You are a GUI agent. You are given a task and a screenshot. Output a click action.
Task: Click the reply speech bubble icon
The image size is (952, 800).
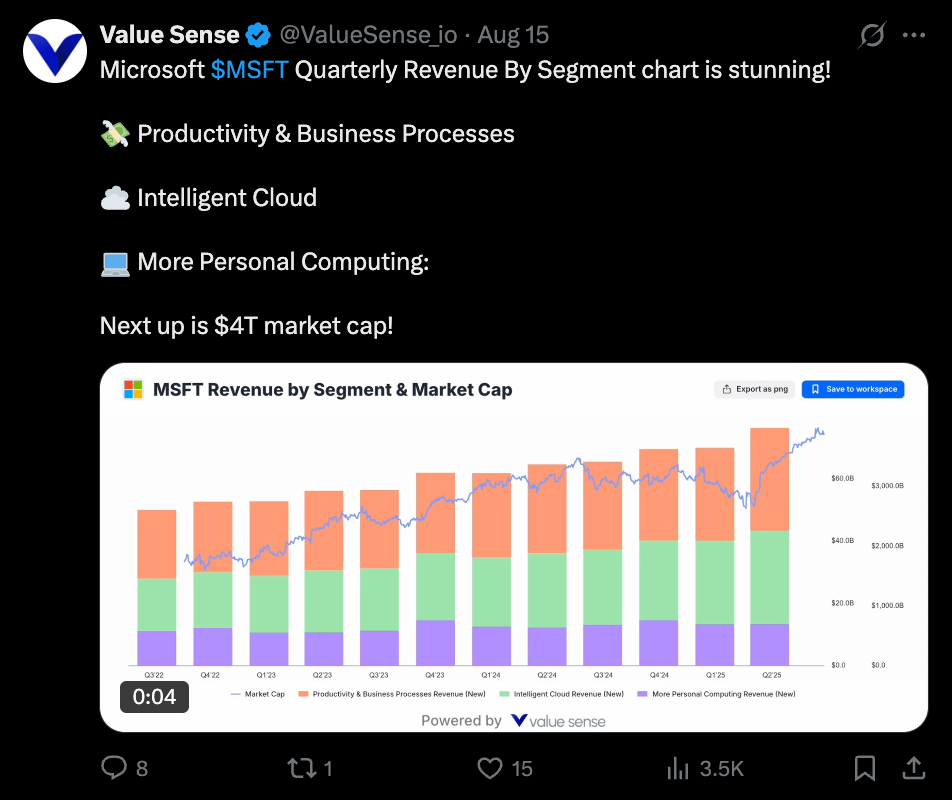coord(114,768)
